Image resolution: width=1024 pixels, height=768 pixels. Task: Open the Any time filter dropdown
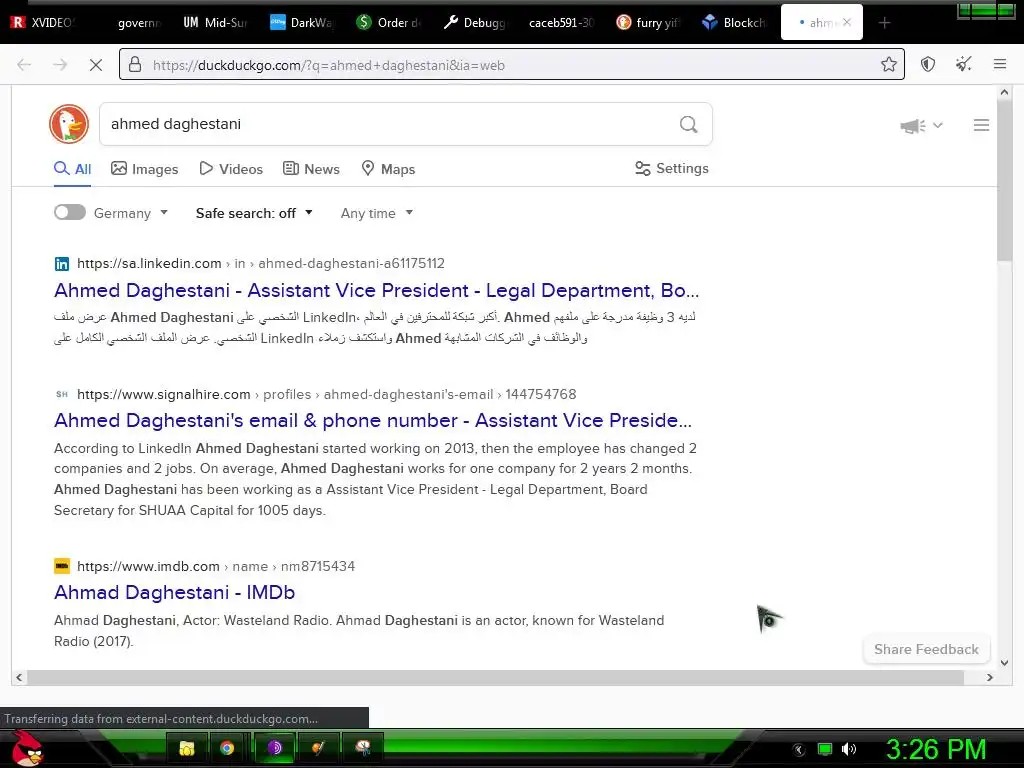[x=377, y=213]
